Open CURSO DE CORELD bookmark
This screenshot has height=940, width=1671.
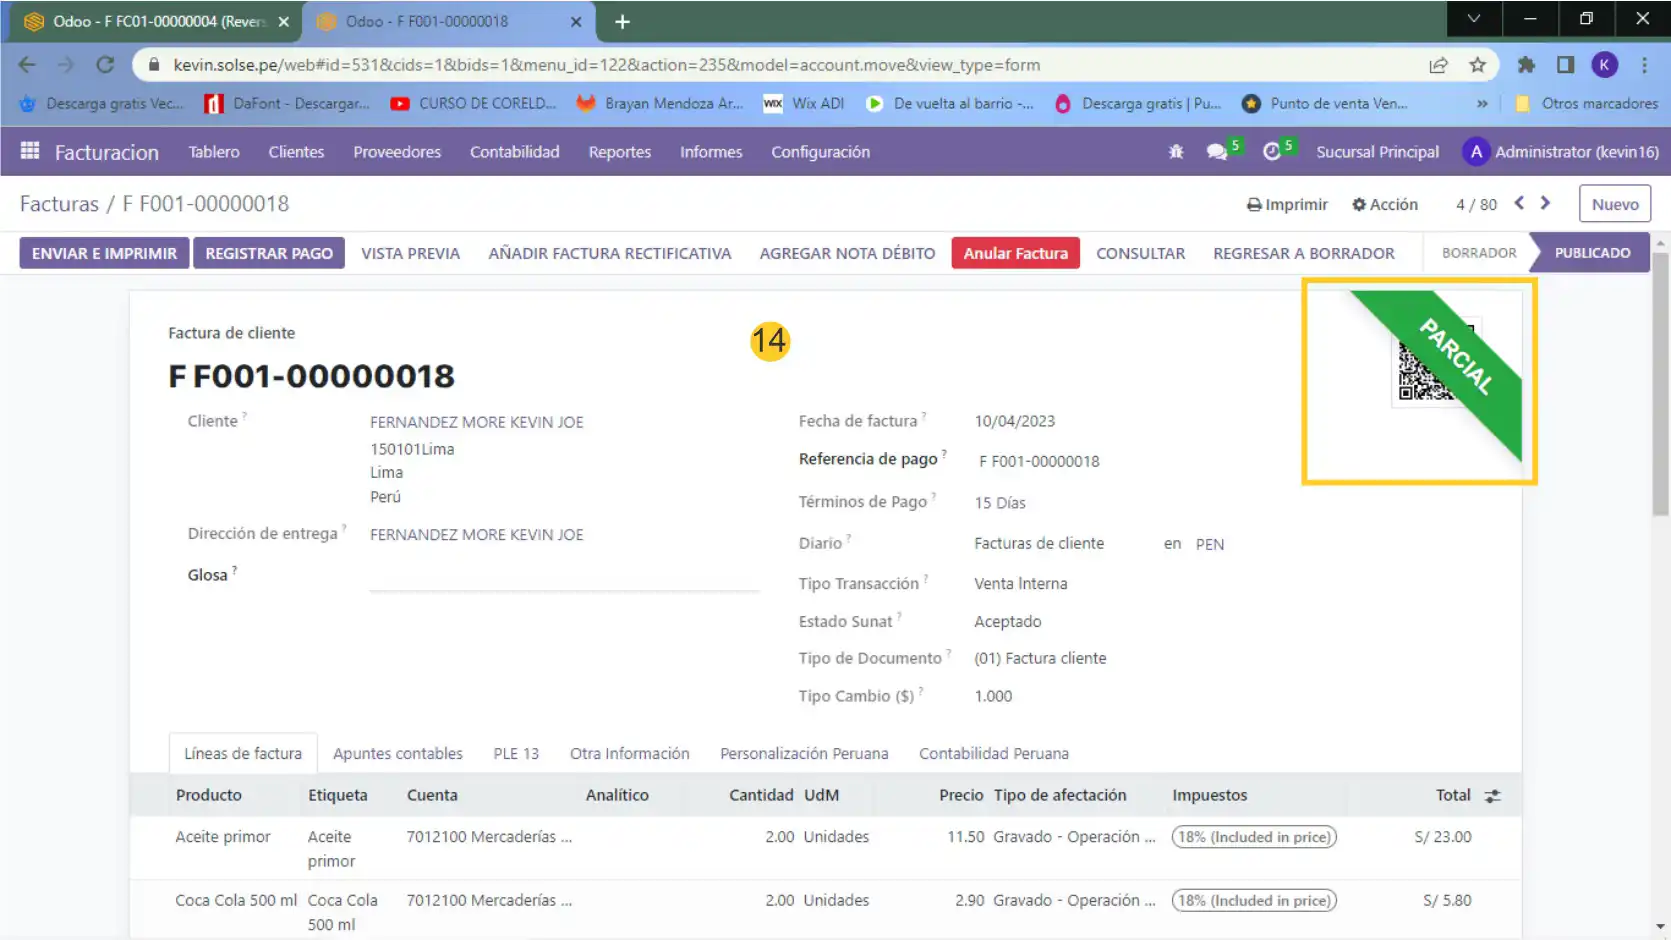pyautogui.click(x=473, y=103)
